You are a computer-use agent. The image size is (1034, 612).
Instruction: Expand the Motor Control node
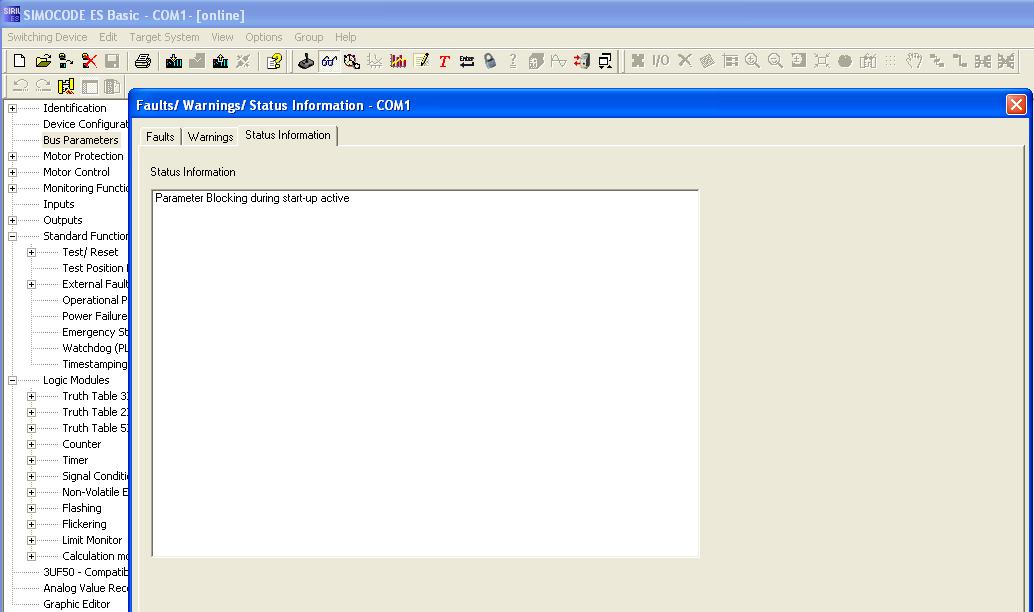click(x=13, y=172)
